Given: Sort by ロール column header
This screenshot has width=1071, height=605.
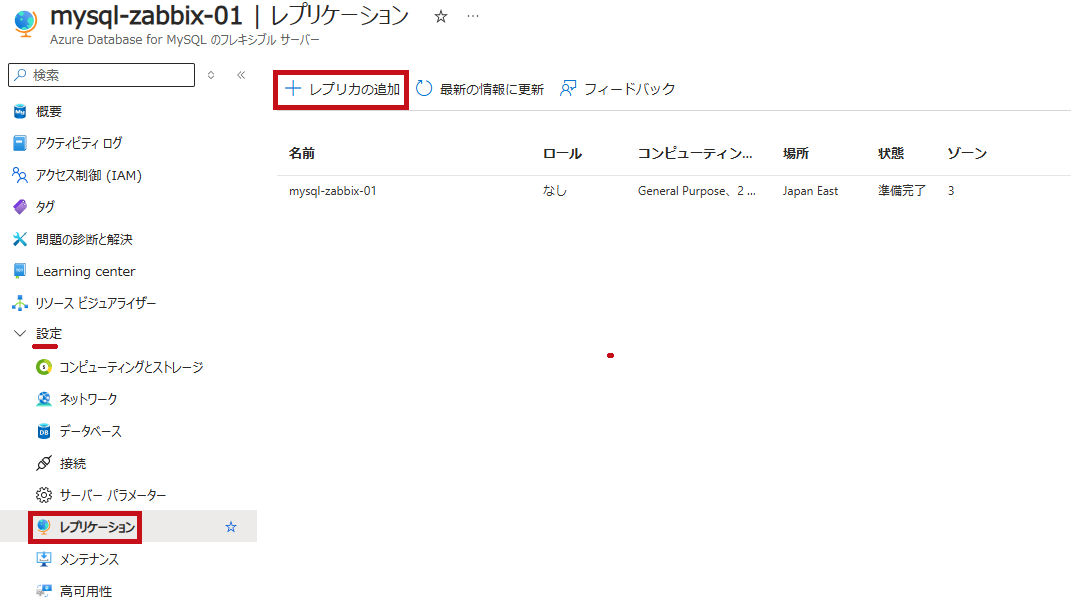Looking at the screenshot, I should tap(562, 154).
